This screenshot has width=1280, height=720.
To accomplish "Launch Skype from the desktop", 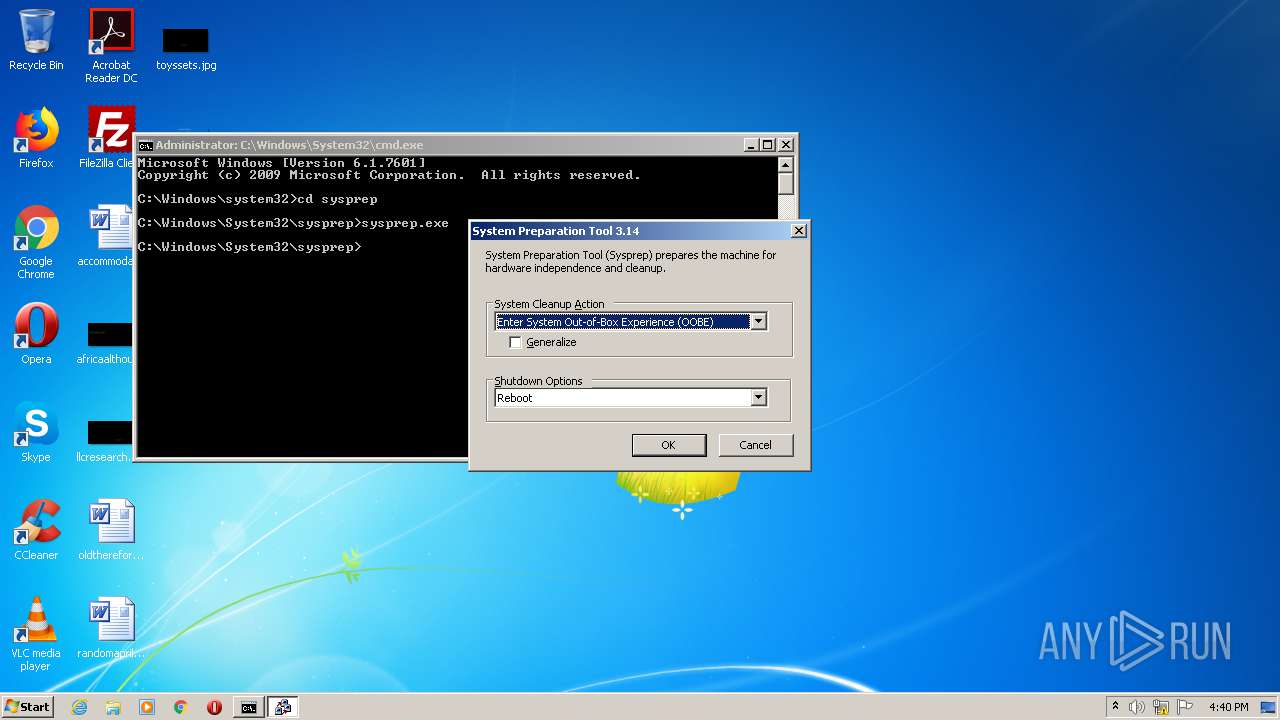I will pos(36,432).
